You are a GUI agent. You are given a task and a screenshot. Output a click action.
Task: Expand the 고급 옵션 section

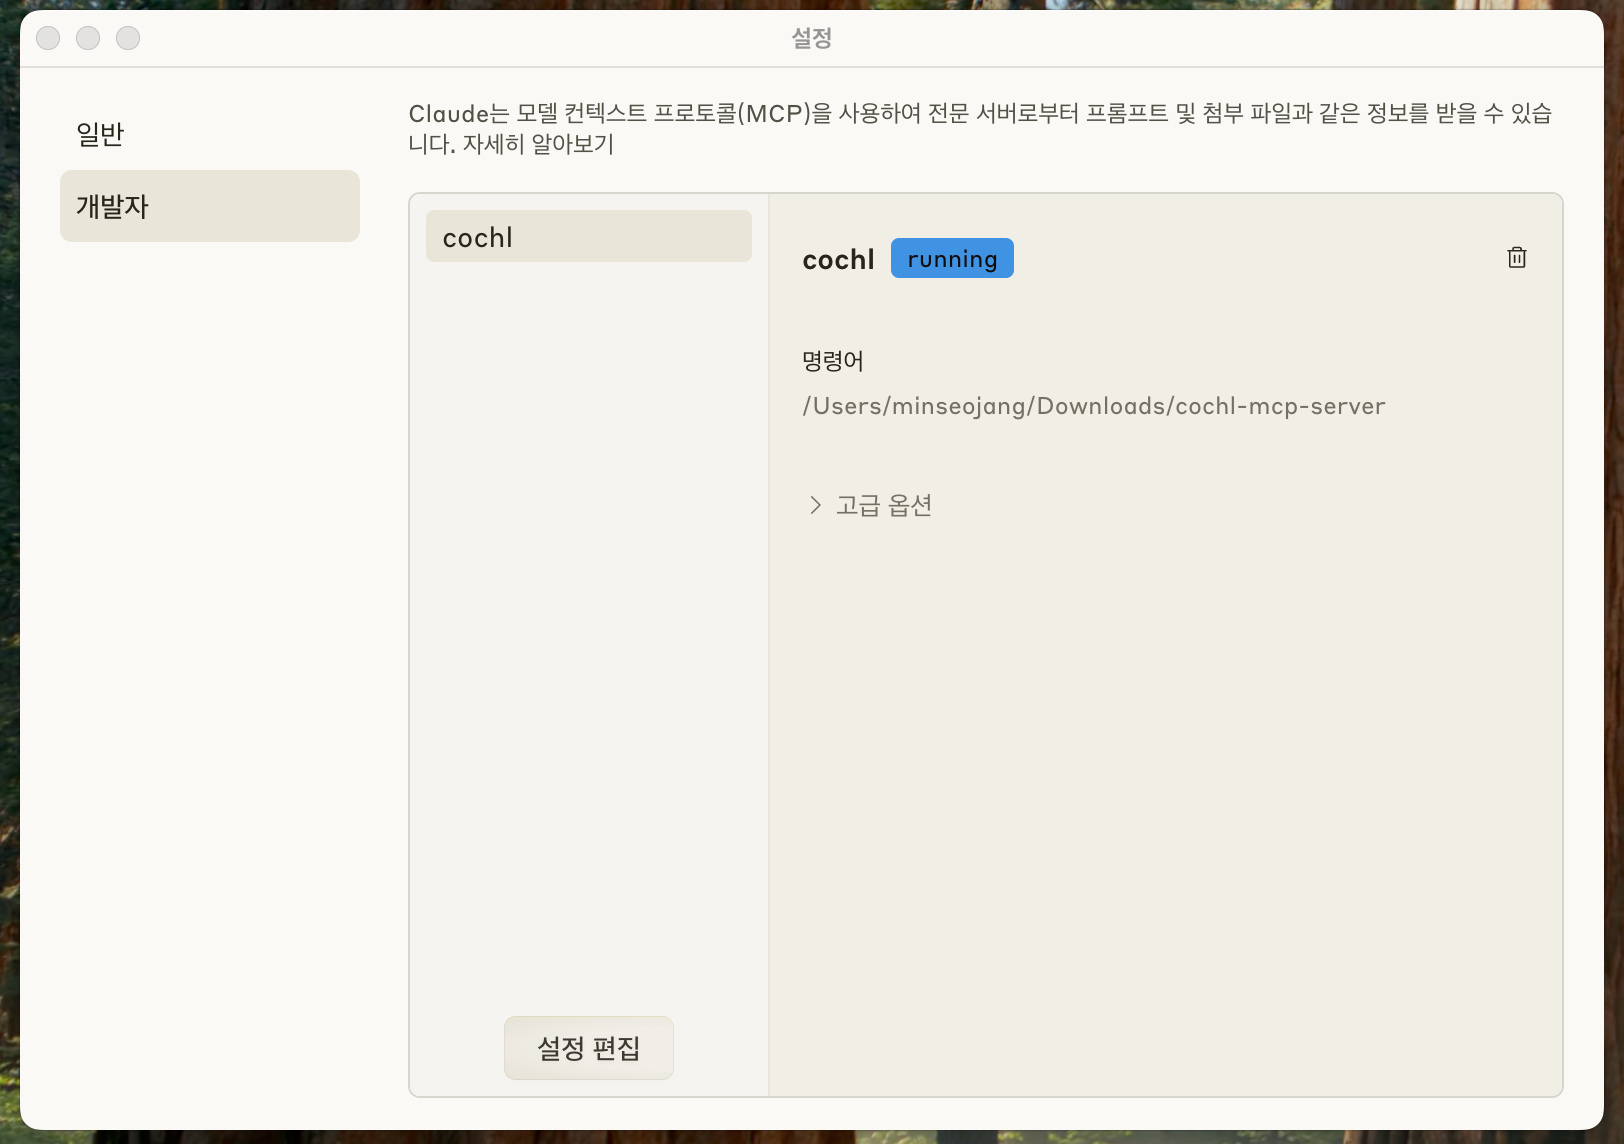[870, 505]
